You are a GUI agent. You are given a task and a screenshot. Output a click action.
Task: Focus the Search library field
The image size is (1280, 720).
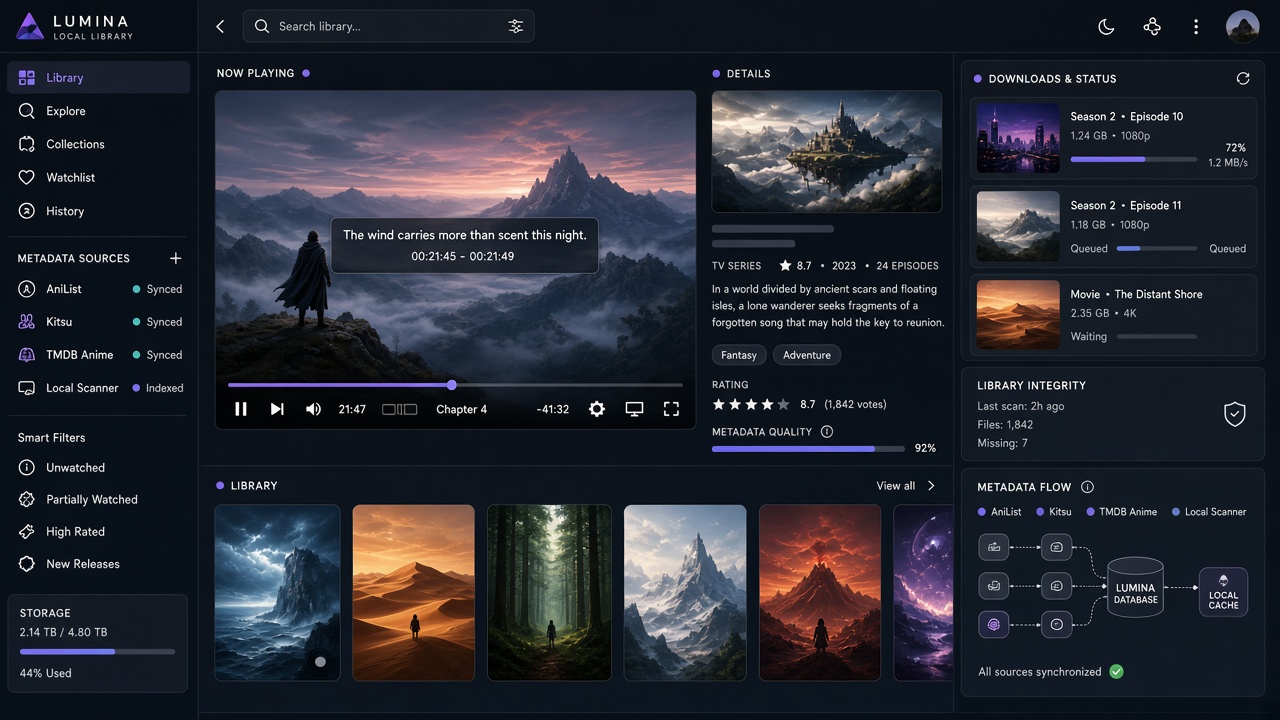pos(388,26)
